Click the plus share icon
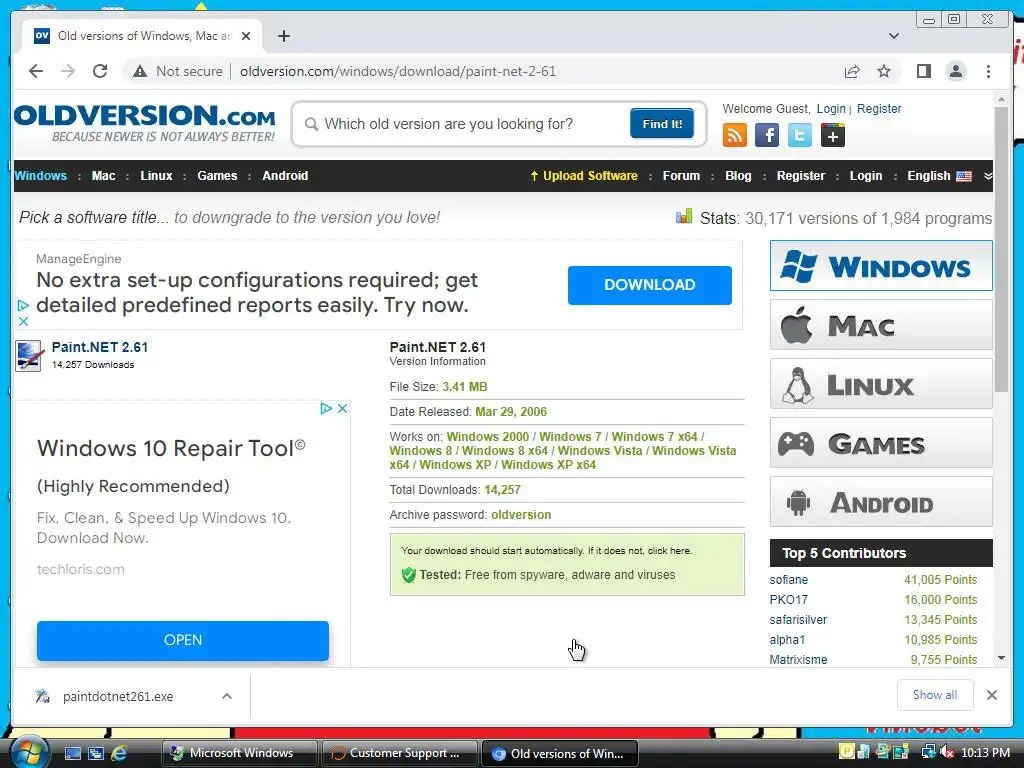 click(833, 135)
